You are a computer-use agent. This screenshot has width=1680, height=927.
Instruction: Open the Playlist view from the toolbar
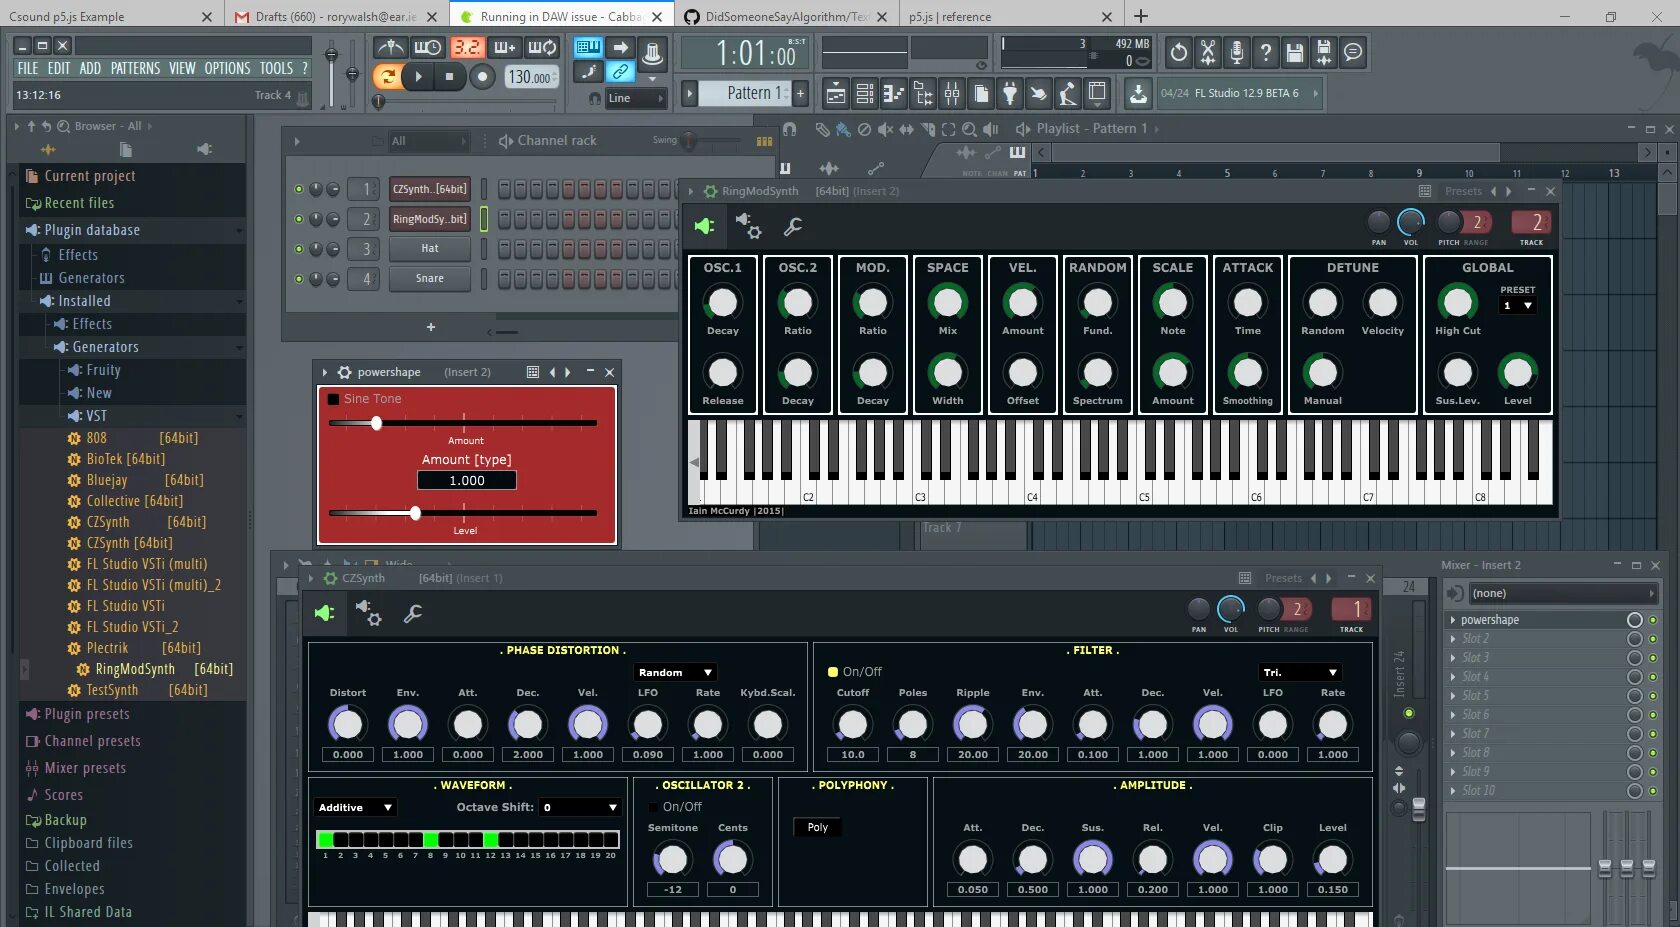(835, 94)
